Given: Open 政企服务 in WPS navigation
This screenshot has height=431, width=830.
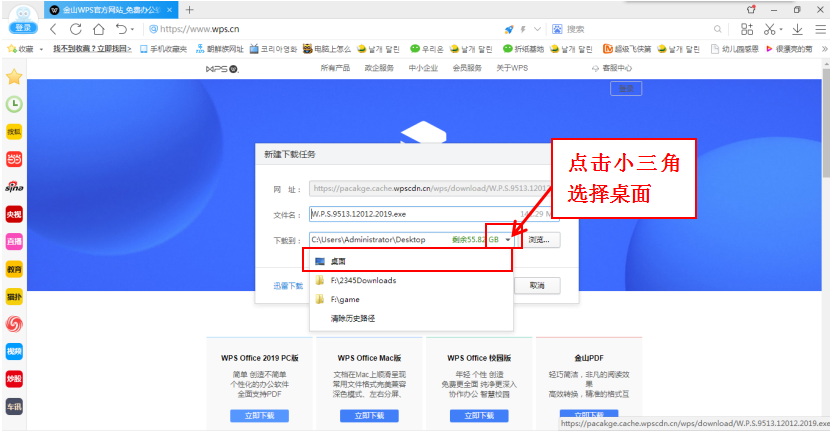Looking at the screenshot, I should click(x=379, y=68).
